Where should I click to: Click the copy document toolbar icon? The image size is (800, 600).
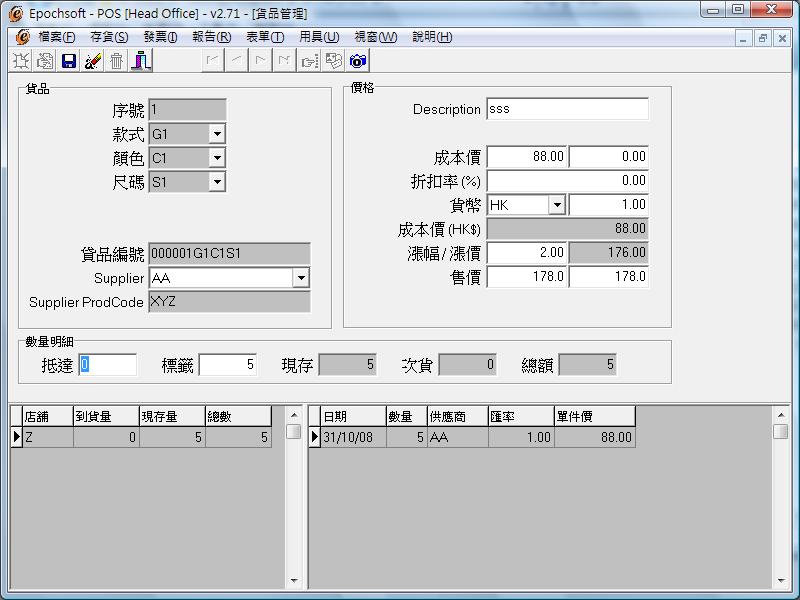pyautogui.click(x=45, y=61)
